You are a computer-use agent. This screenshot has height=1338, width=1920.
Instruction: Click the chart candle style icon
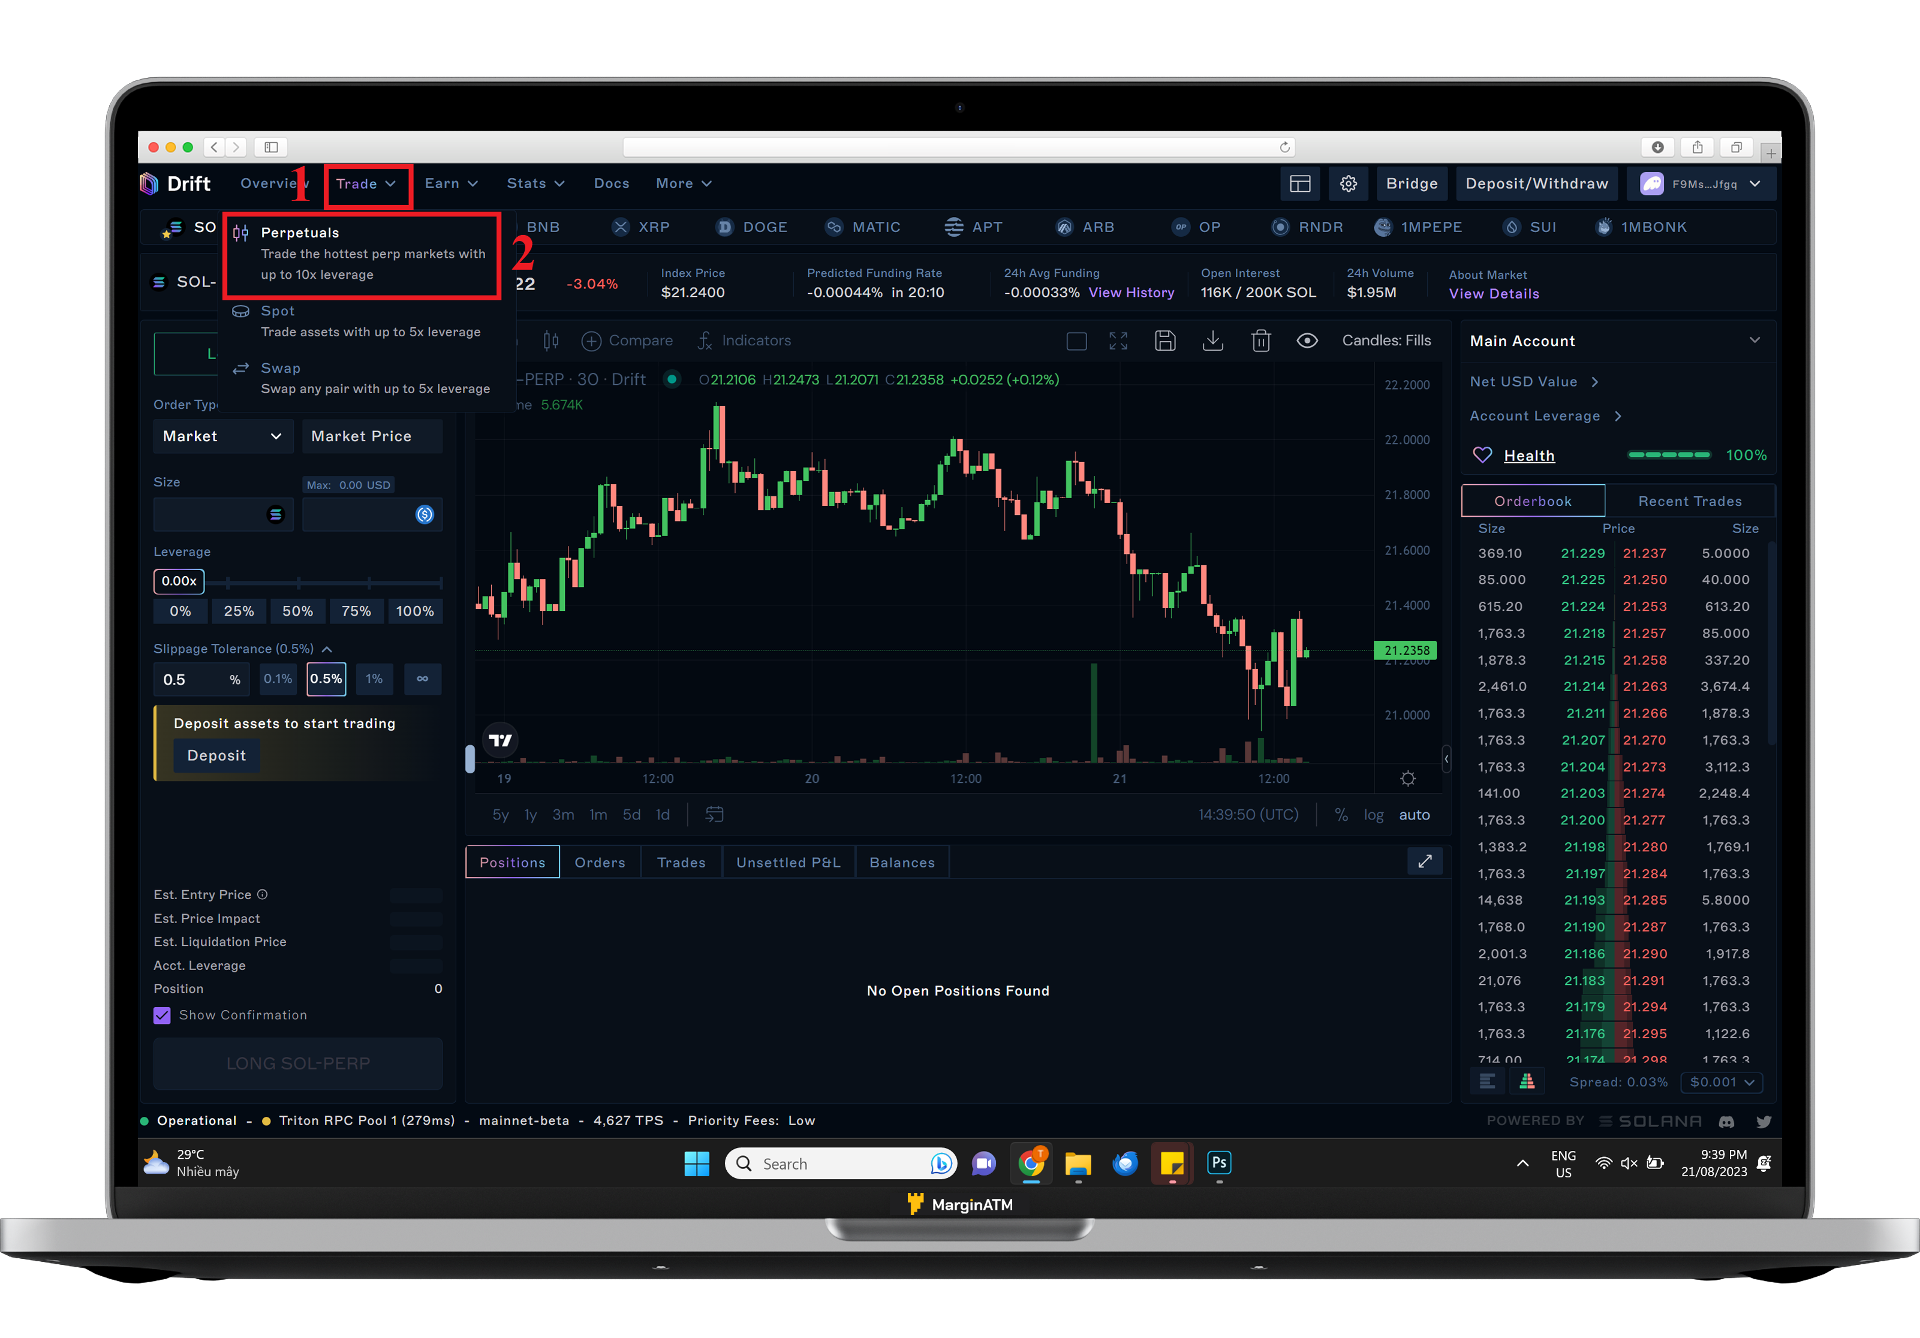pyautogui.click(x=551, y=341)
